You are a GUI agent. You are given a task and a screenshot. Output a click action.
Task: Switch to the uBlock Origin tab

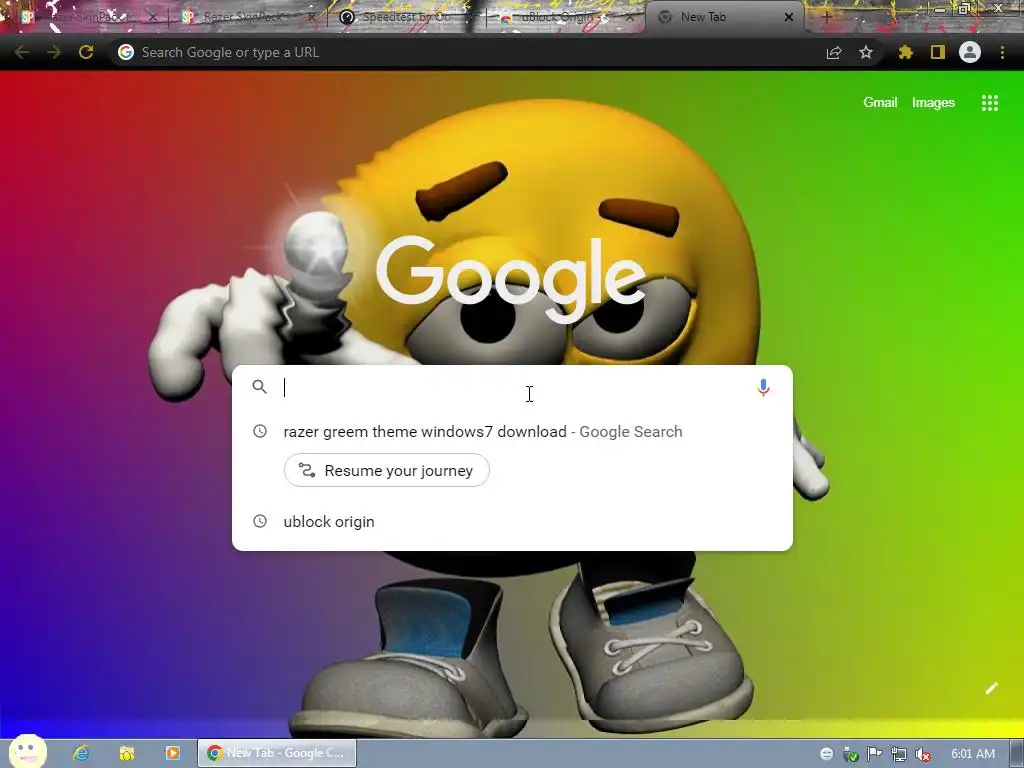[x=565, y=17]
